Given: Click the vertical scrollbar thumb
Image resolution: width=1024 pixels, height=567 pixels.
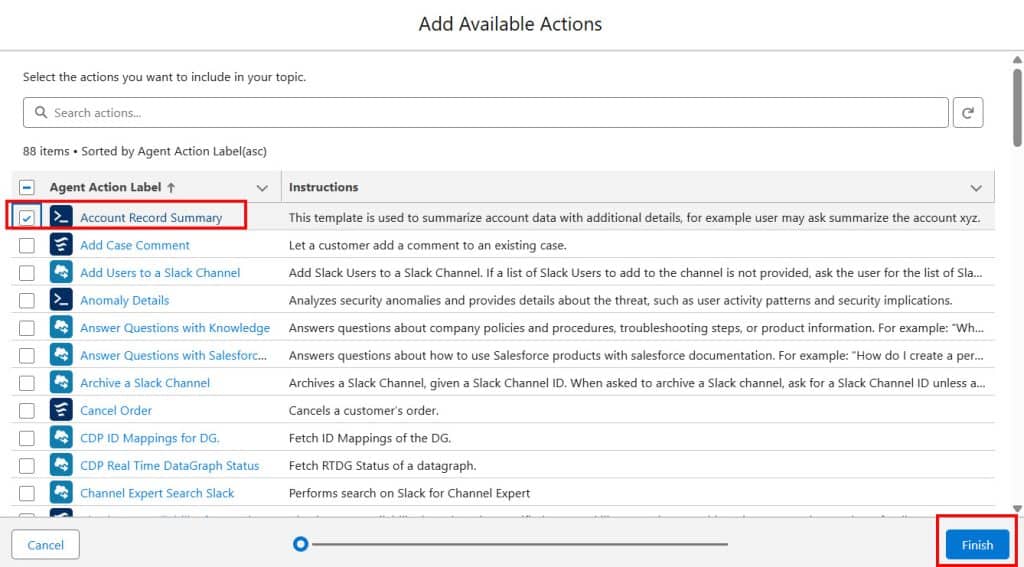Looking at the screenshot, I should point(1017,106).
